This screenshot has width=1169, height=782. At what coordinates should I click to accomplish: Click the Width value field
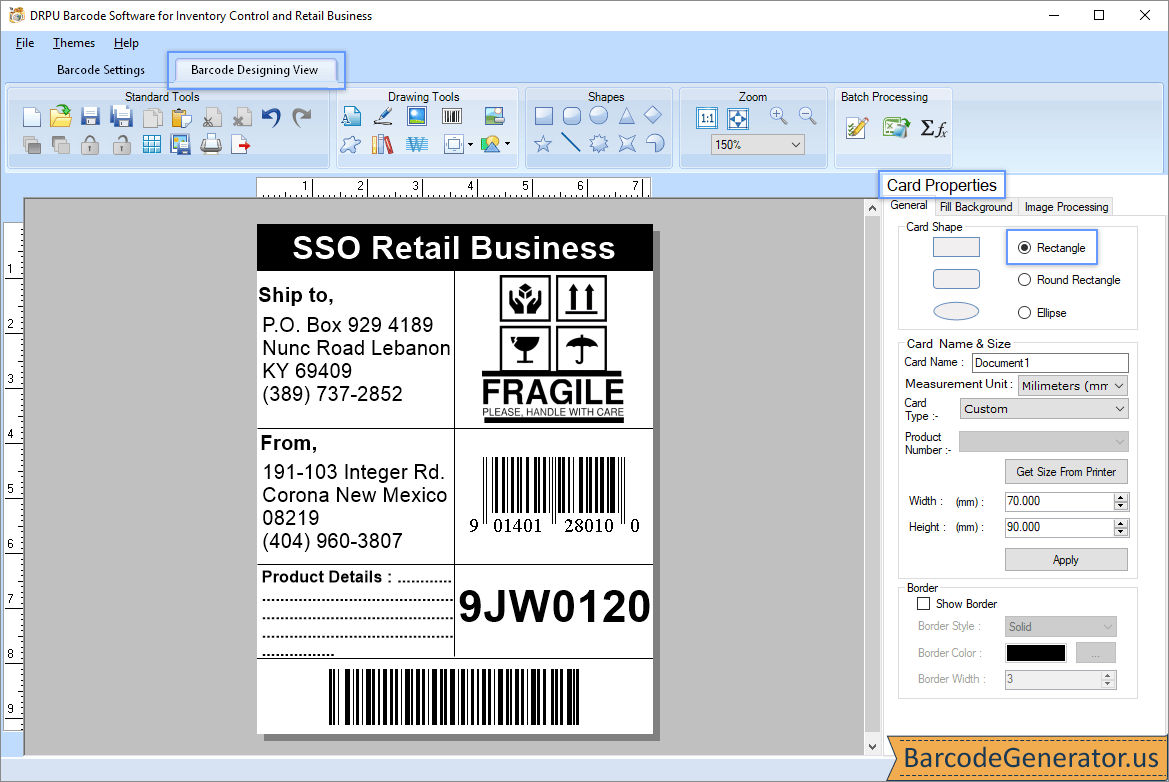pyautogui.click(x=1059, y=502)
